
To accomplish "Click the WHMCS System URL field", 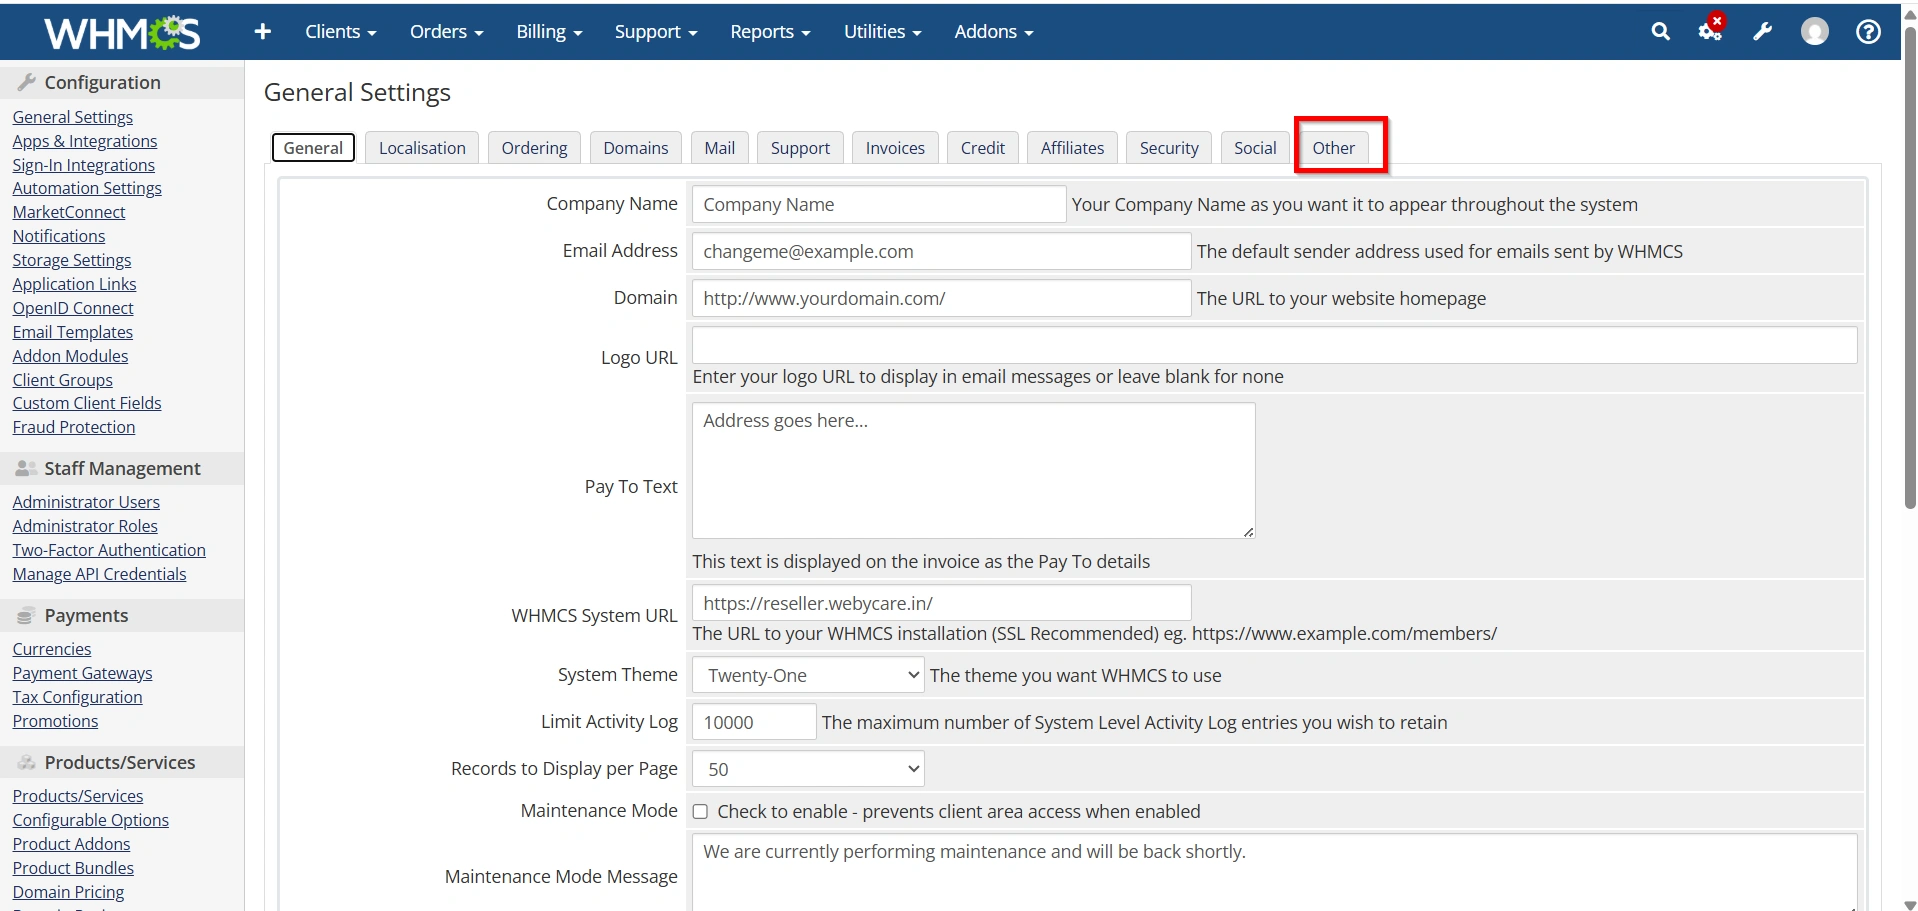I will click(942, 603).
